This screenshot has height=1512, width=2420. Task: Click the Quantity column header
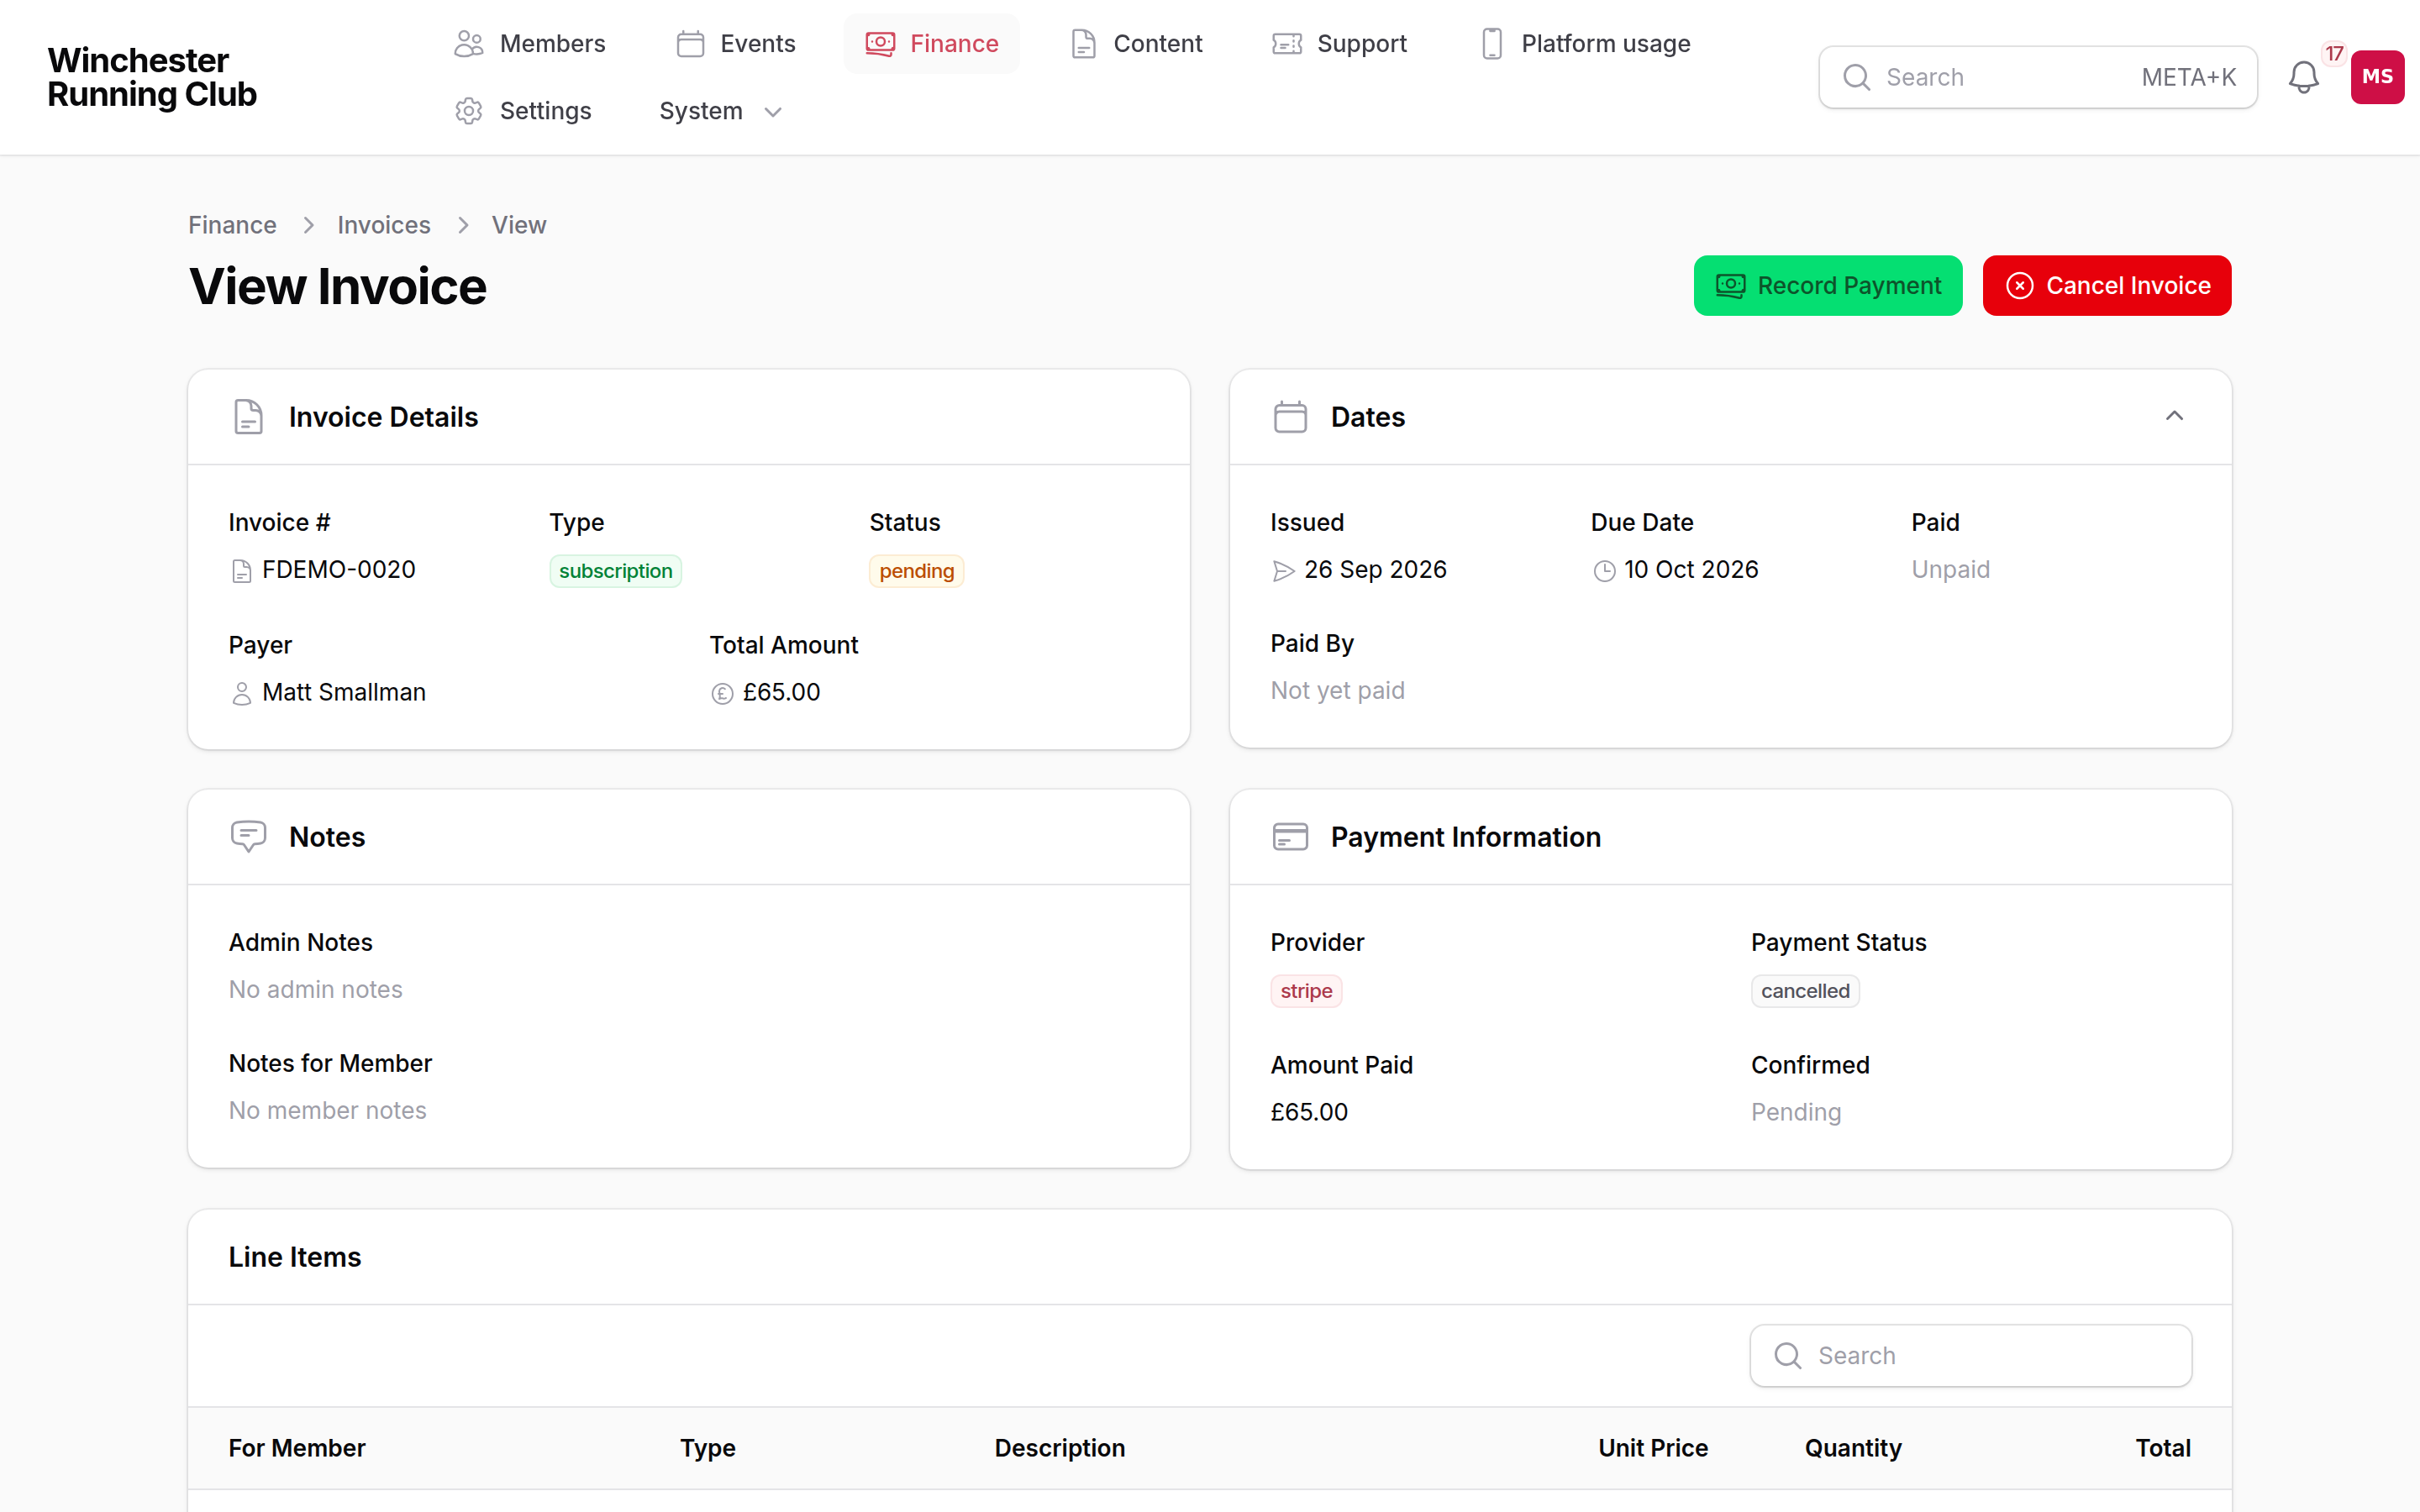(1853, 1448)
